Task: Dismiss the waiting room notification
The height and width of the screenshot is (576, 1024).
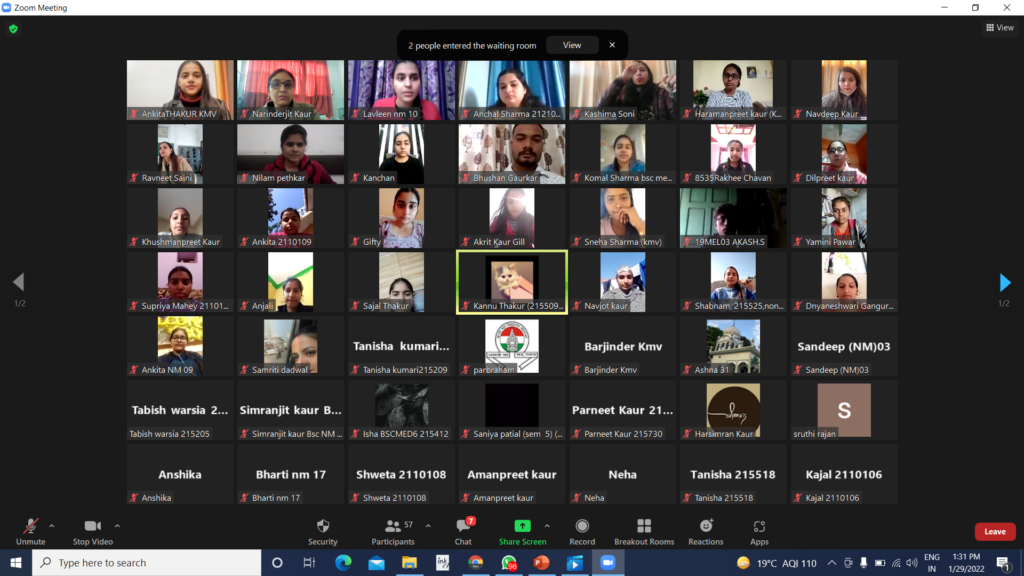Action: (x=612, y=45)
